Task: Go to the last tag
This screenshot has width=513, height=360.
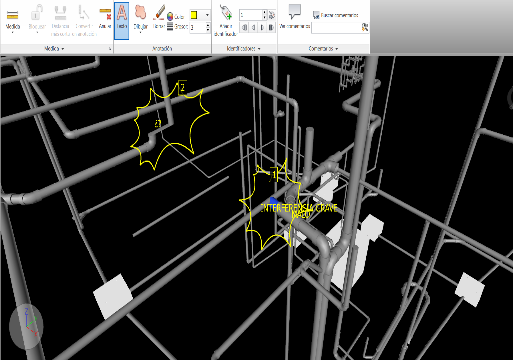Action: [x=271, y=27]
